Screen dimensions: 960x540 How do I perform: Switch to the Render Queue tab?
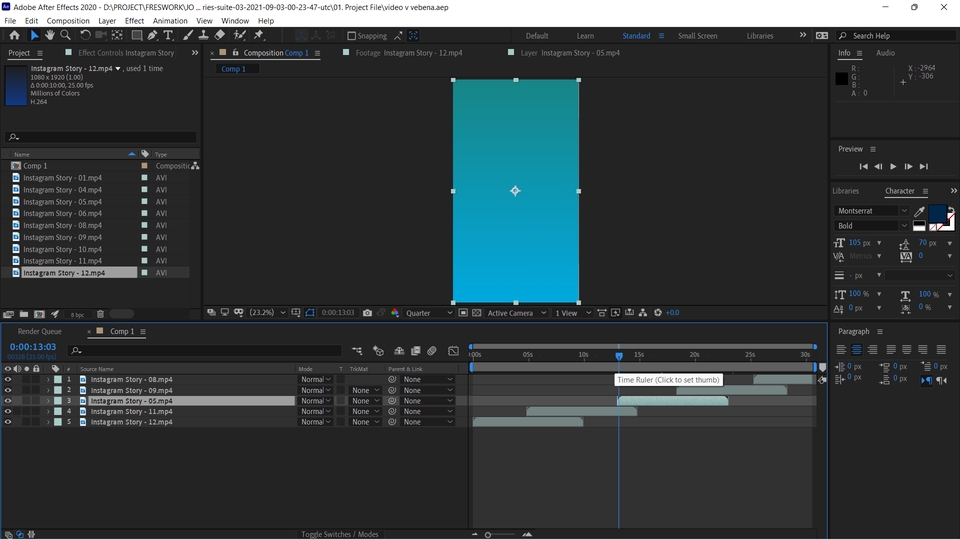click(x=39, y=331)
